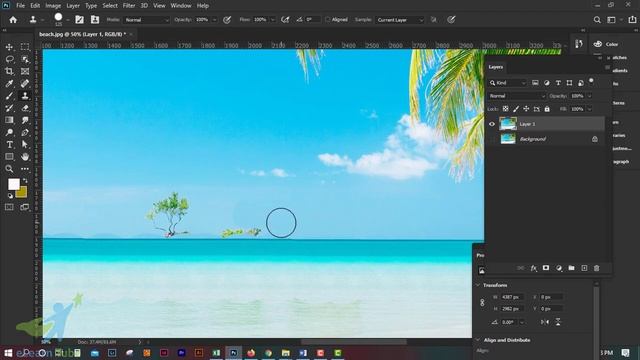The width and height of the screenshot is (640, 360).
Task: Select the Eraser tool
Action: tap(25, 108)
